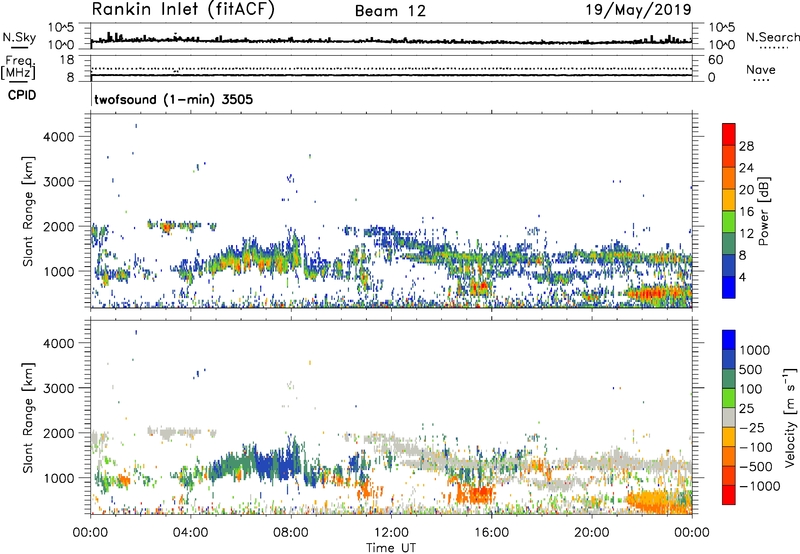The image size is (800, 554).
Task: Click the "Slant Range [km]" label of power panel
Action: (x=28, y=211)
